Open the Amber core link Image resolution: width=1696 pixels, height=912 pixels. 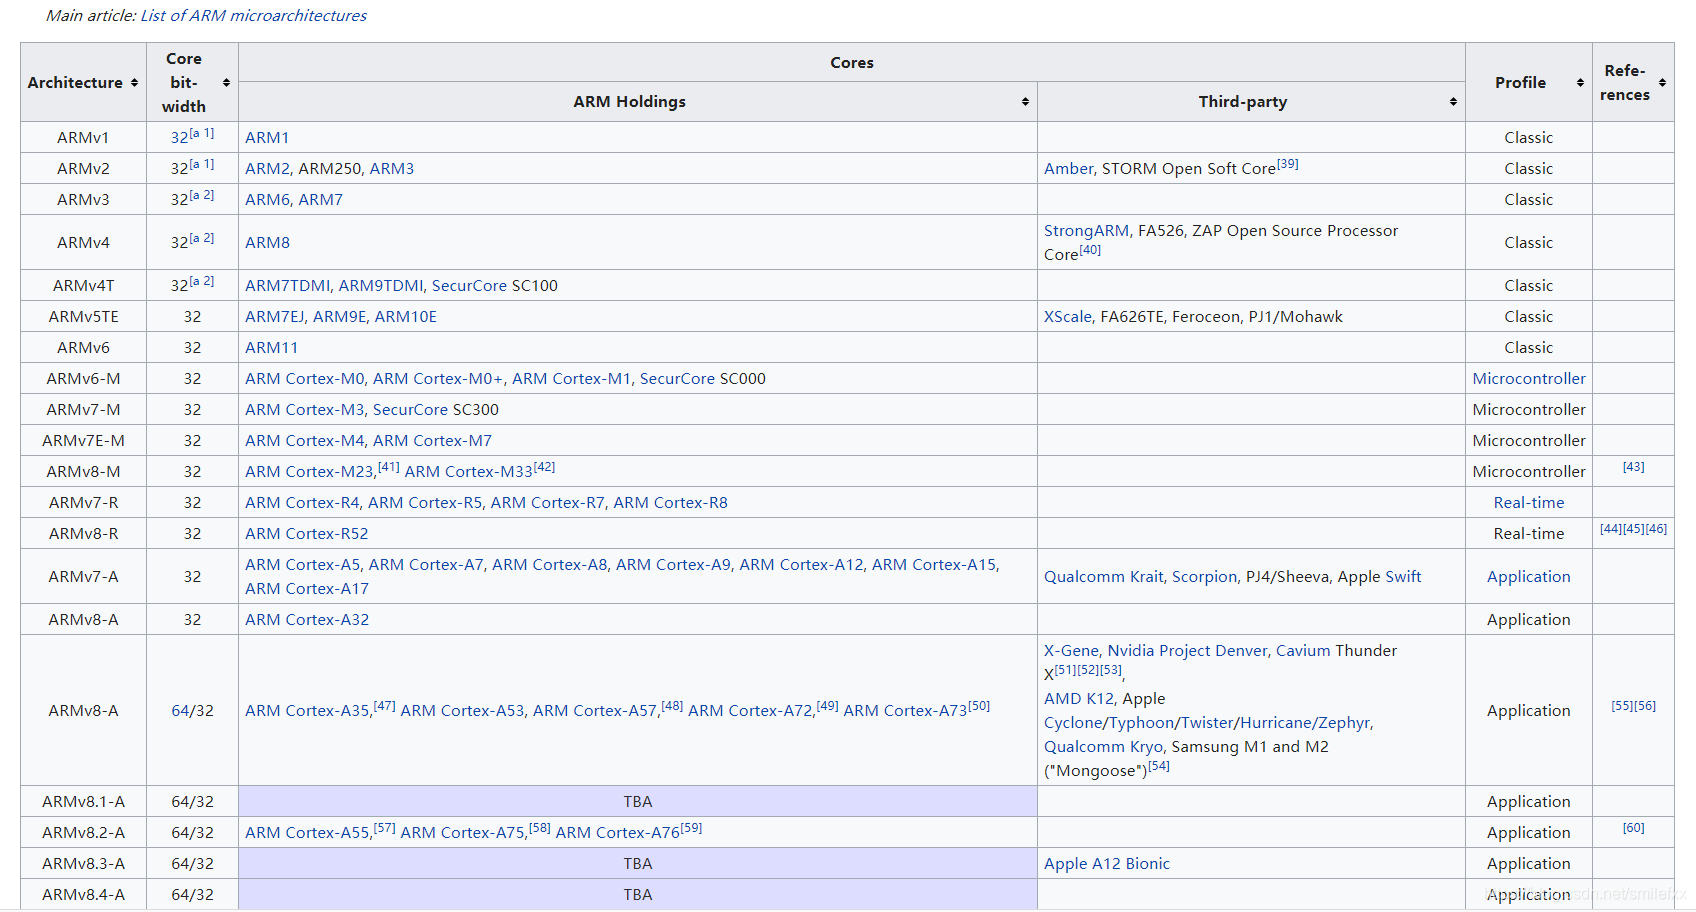coord(1068,169)
